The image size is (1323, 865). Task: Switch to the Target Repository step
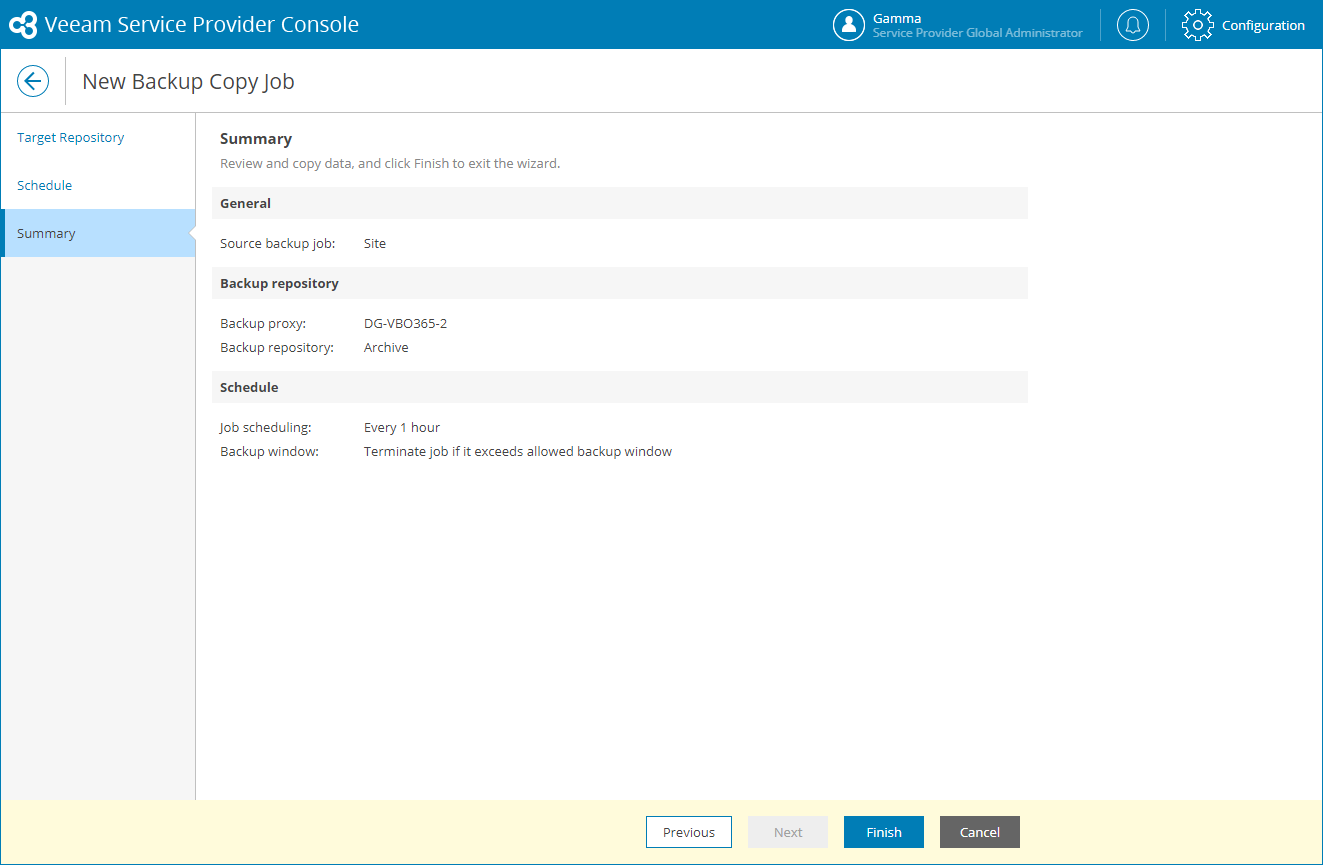[x=71, y=137]
